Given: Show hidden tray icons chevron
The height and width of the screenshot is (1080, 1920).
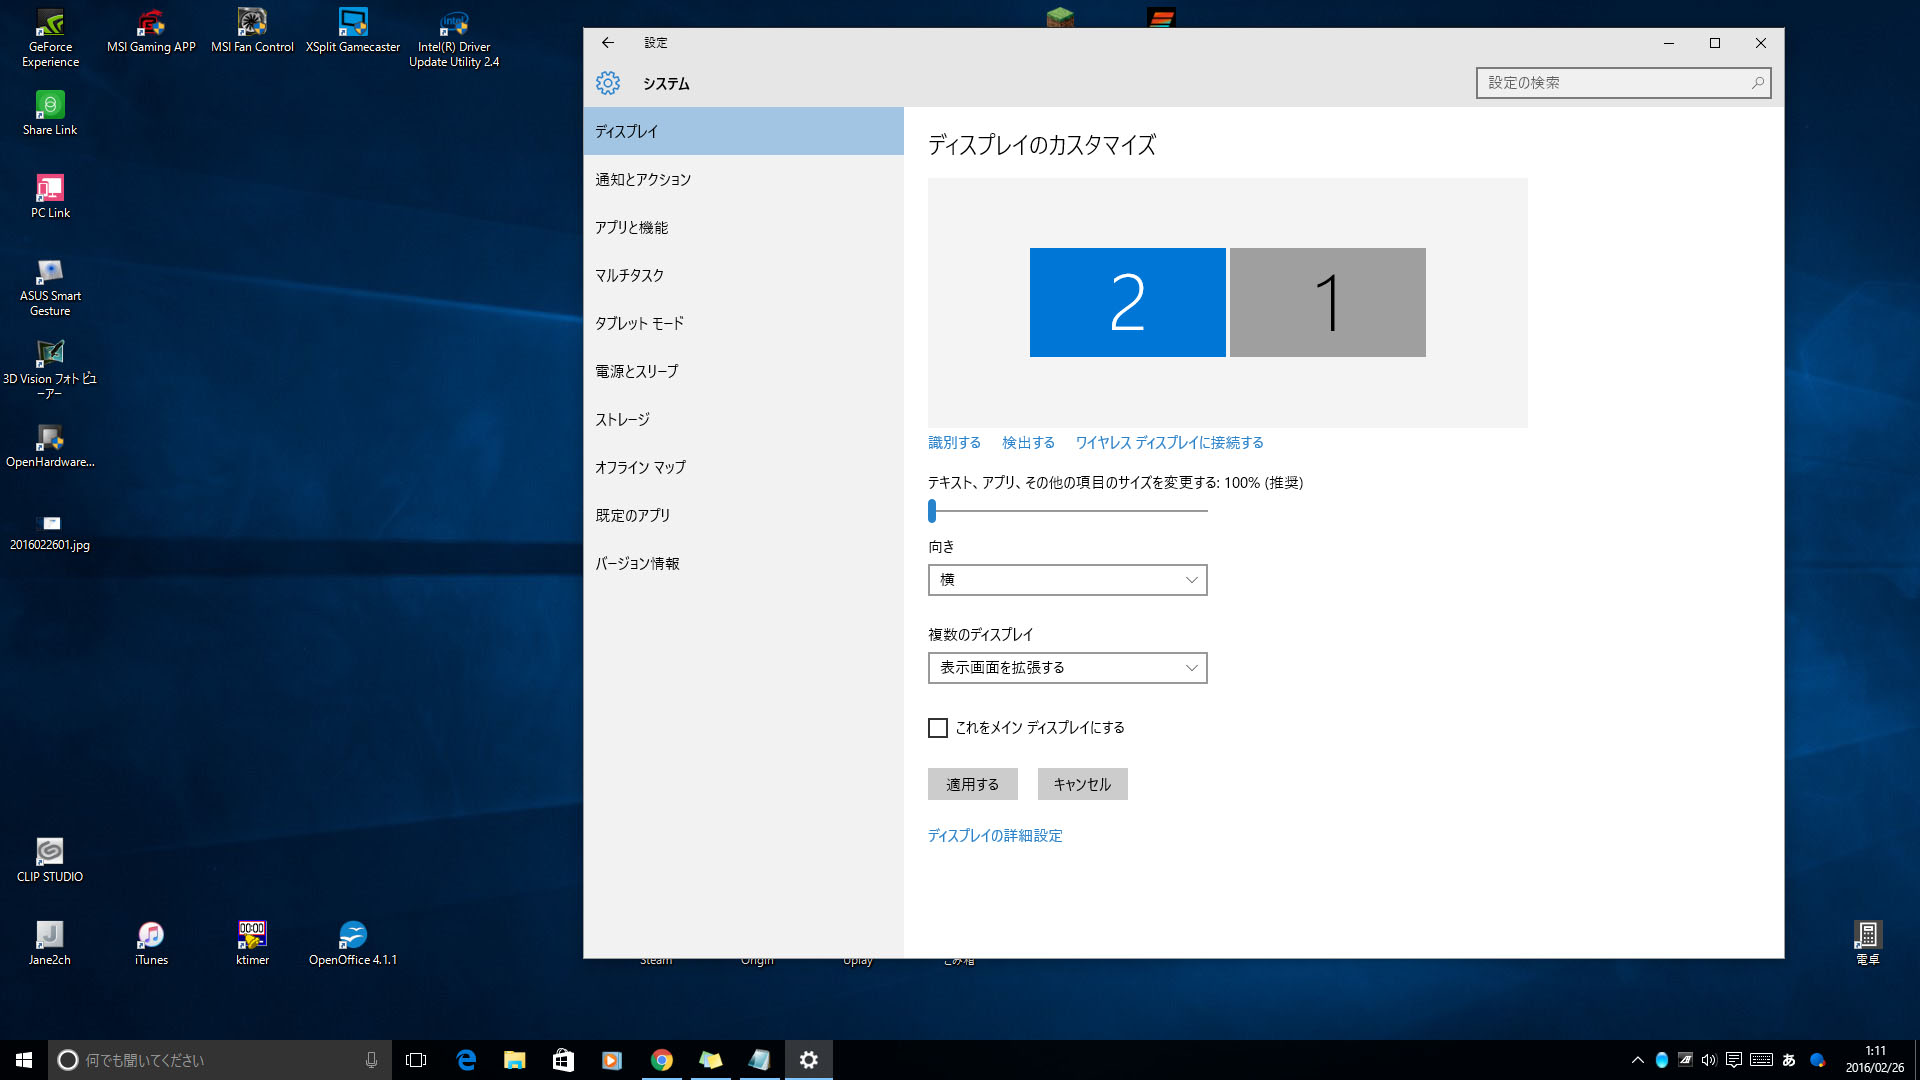Looking at the screenshot, I should [1637, 1060].
